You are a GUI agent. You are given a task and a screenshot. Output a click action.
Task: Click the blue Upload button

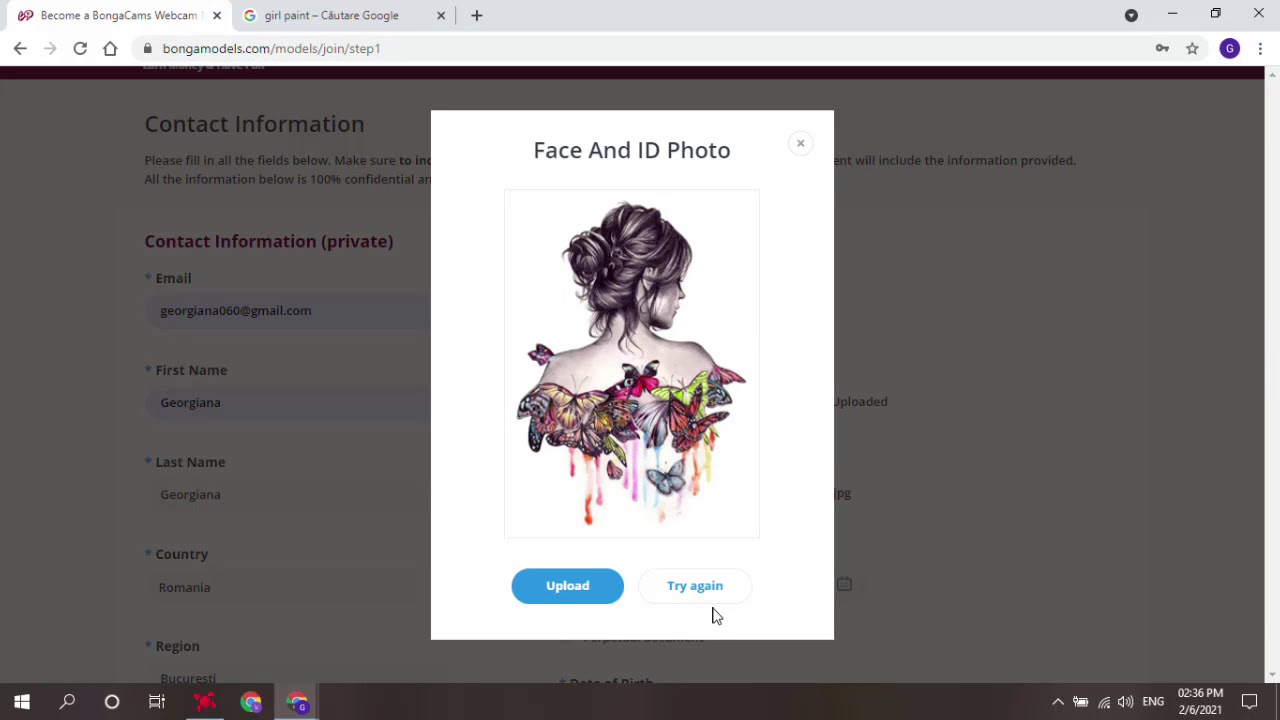coord(567,586)
